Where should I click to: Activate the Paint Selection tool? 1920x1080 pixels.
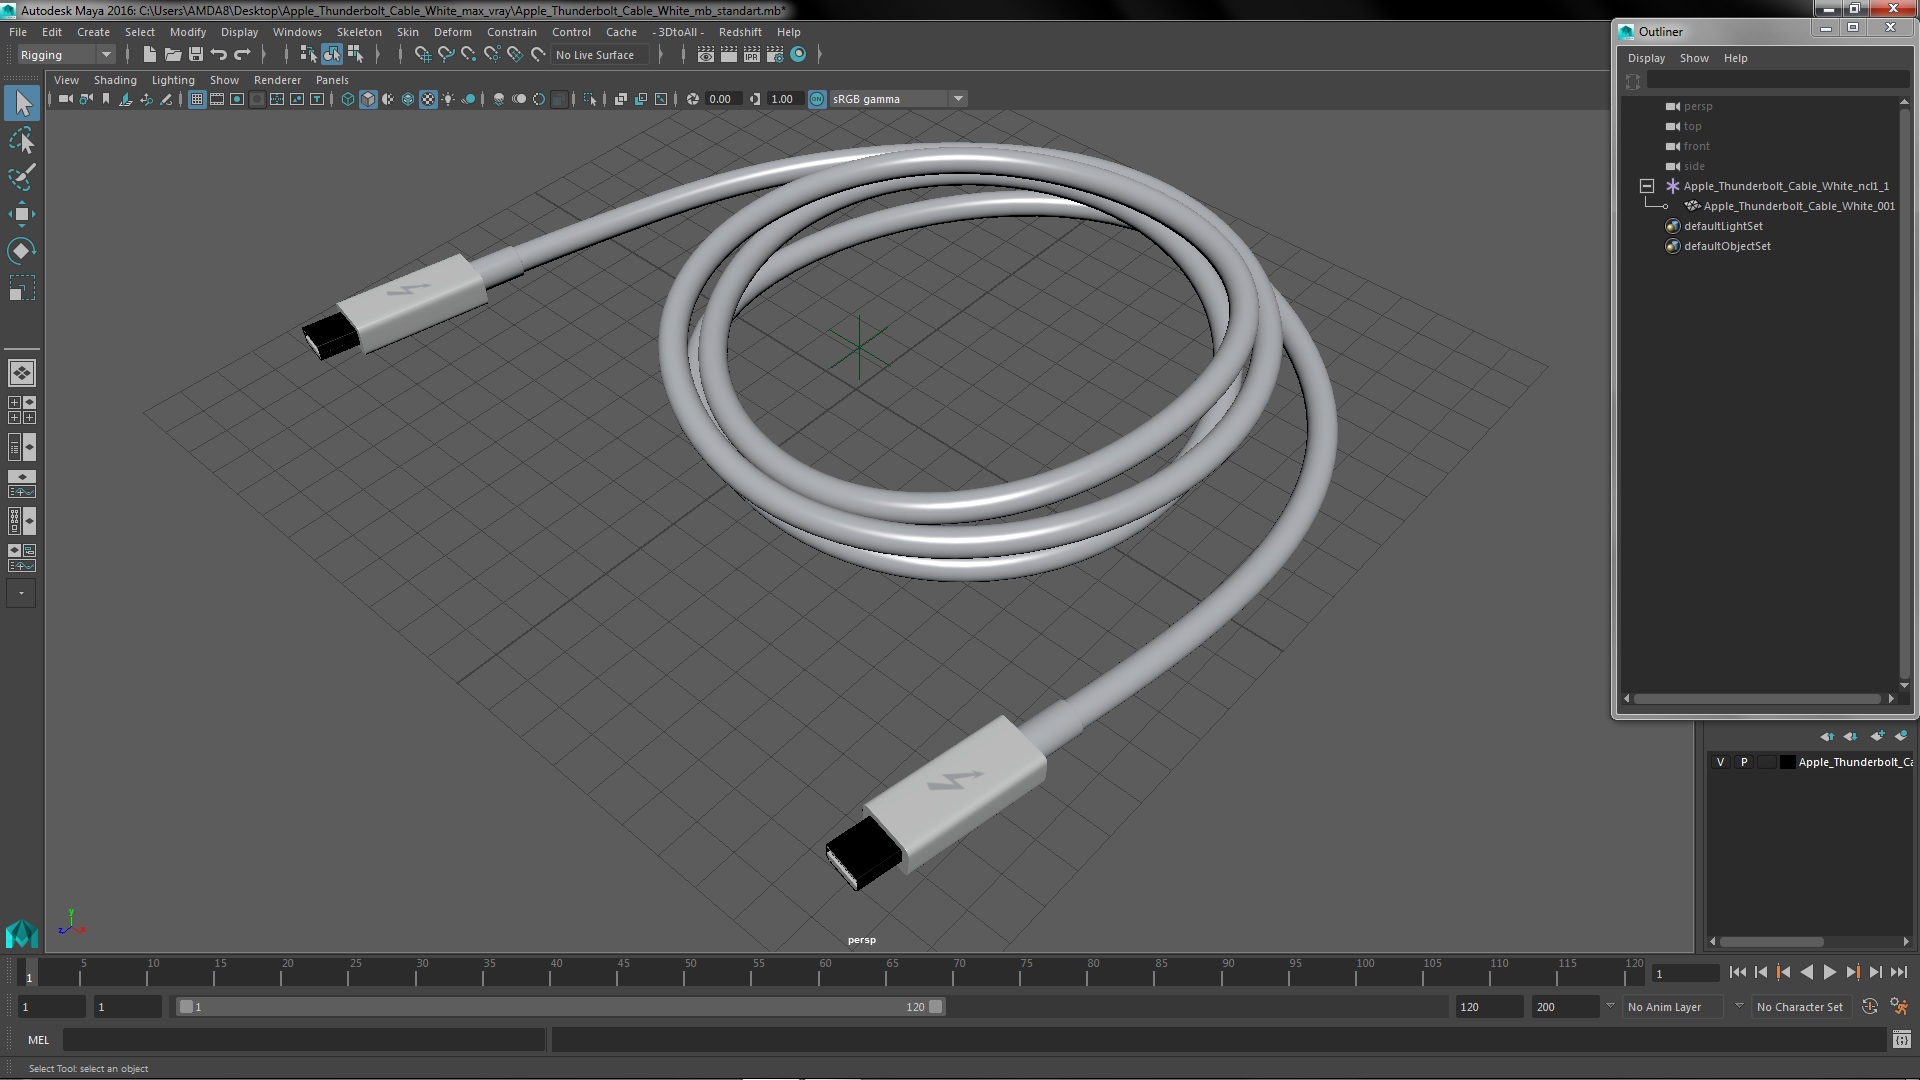[21, 177]
